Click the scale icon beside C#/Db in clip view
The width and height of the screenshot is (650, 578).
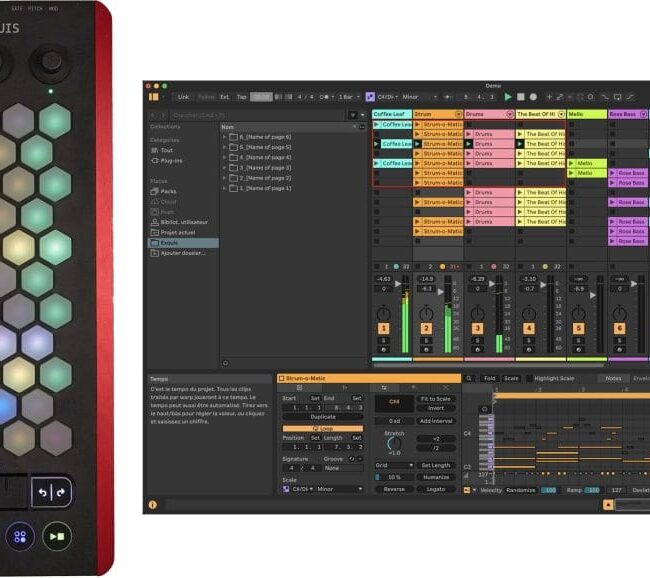pyautogui.click(x=286, y=489)
